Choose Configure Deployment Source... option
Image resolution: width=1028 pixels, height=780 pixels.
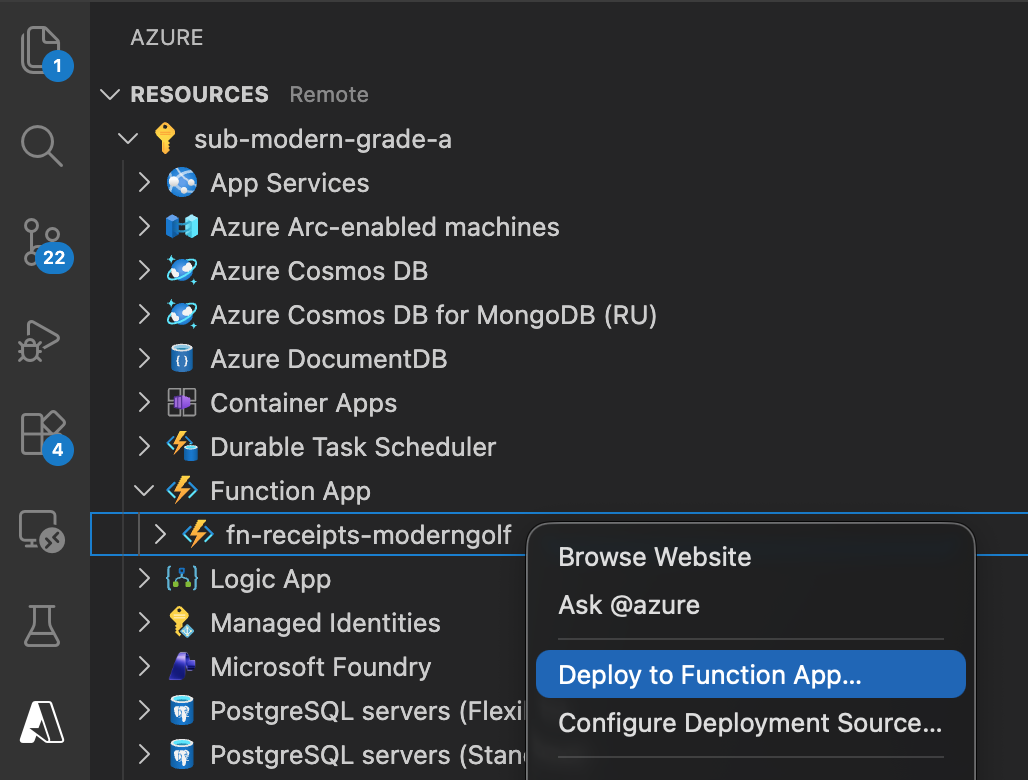(x=749, y=723)
